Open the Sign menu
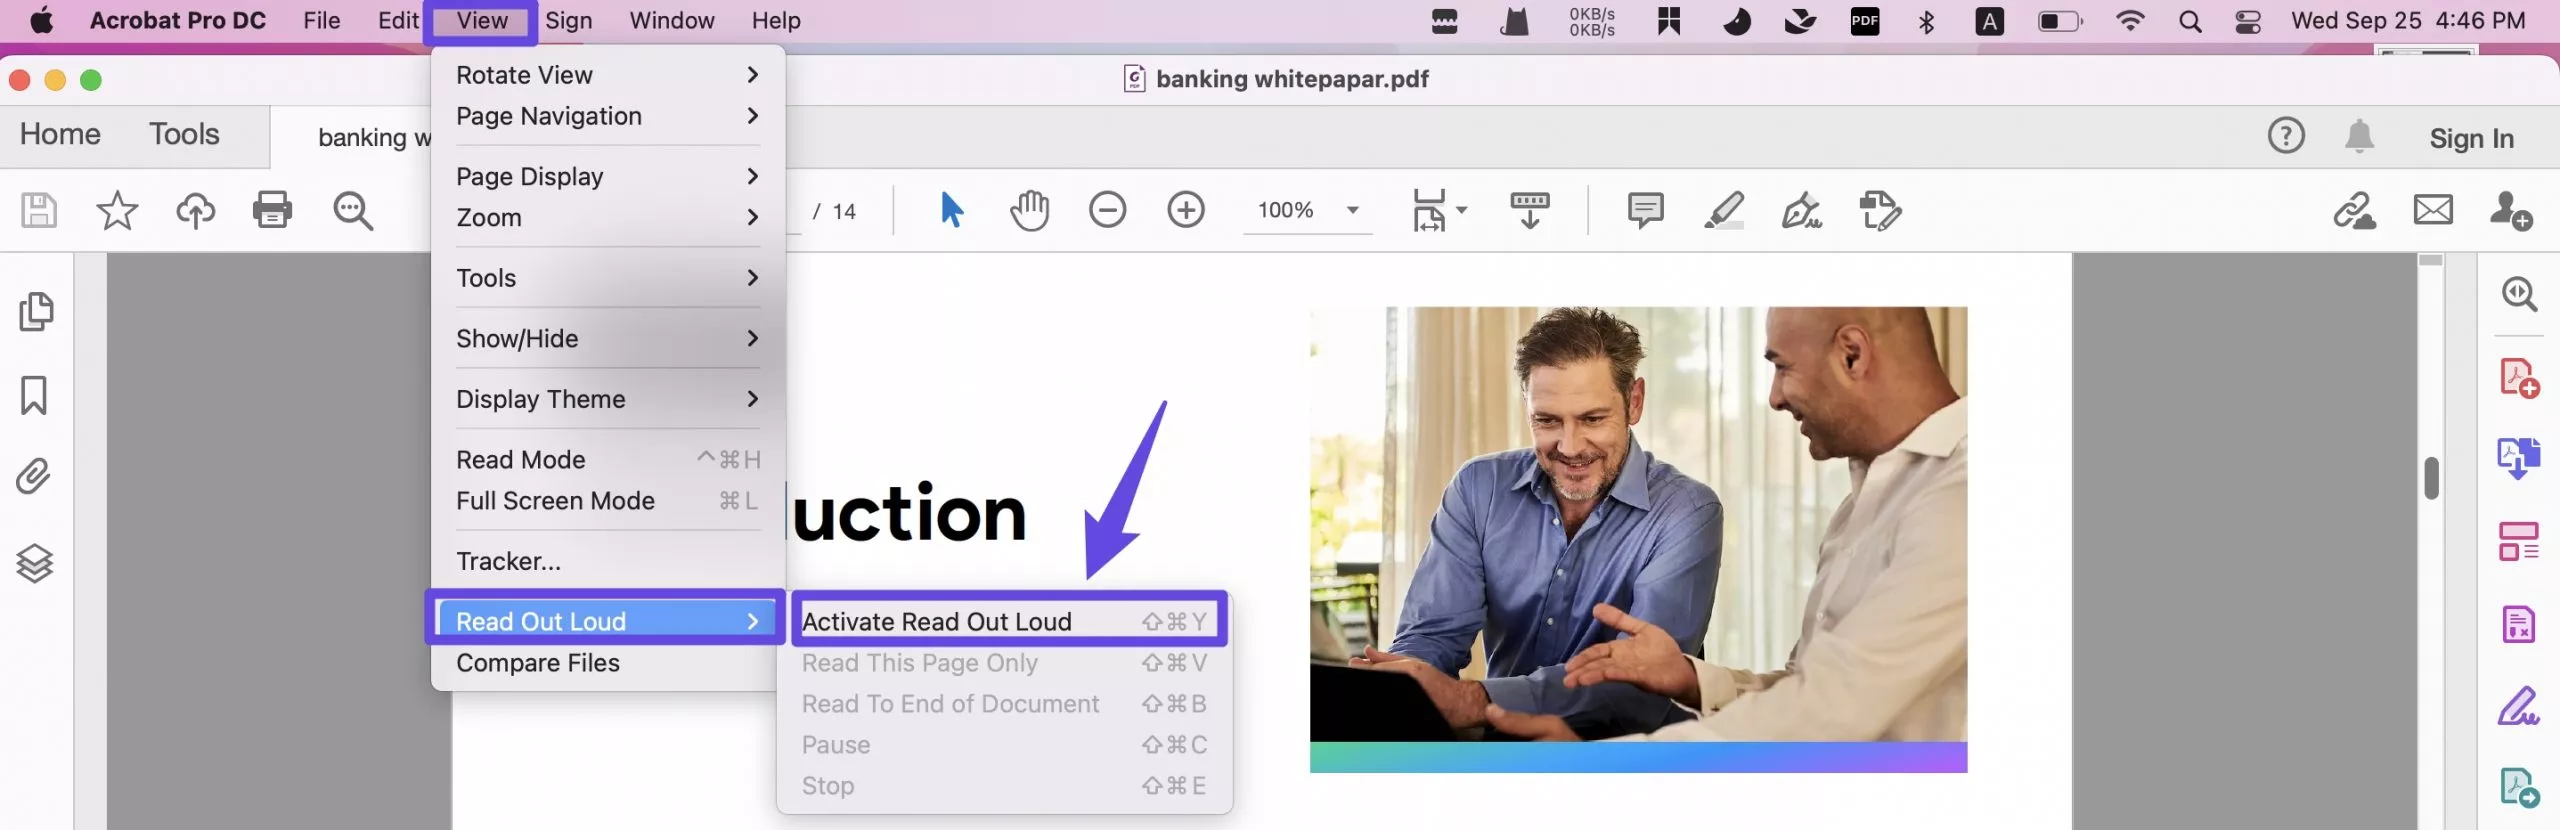This screenshot has height=830, width=2560. (569, 21)
